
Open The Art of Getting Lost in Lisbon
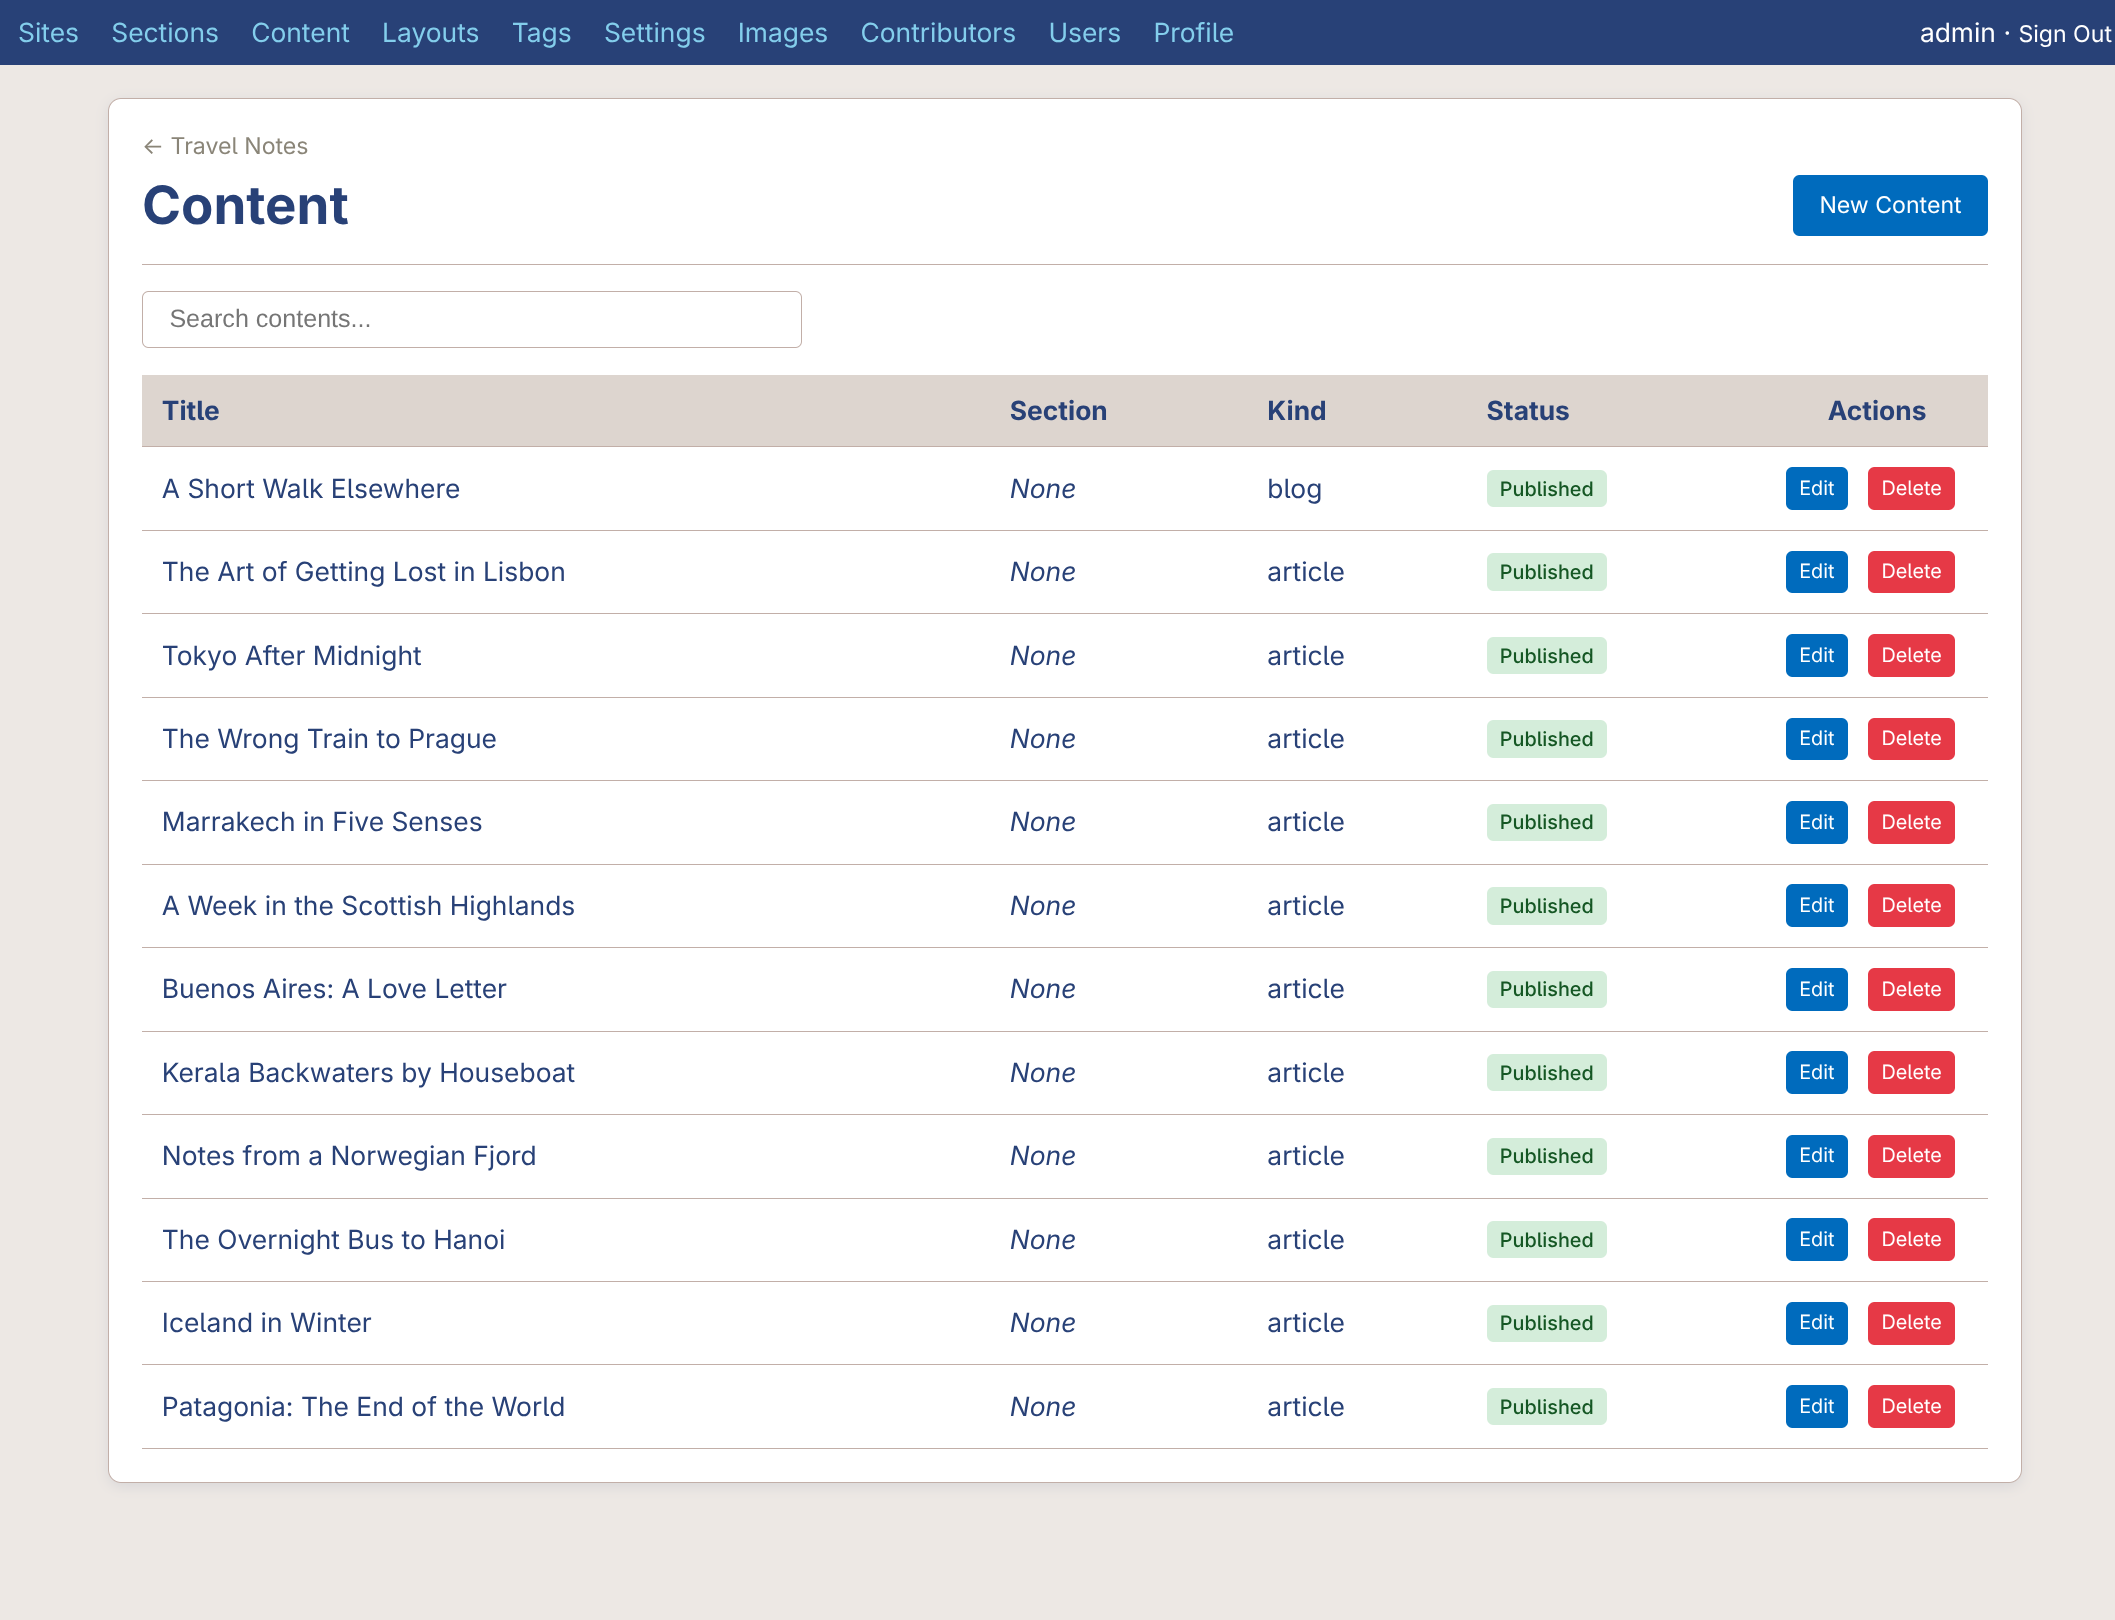click(363, 572)
